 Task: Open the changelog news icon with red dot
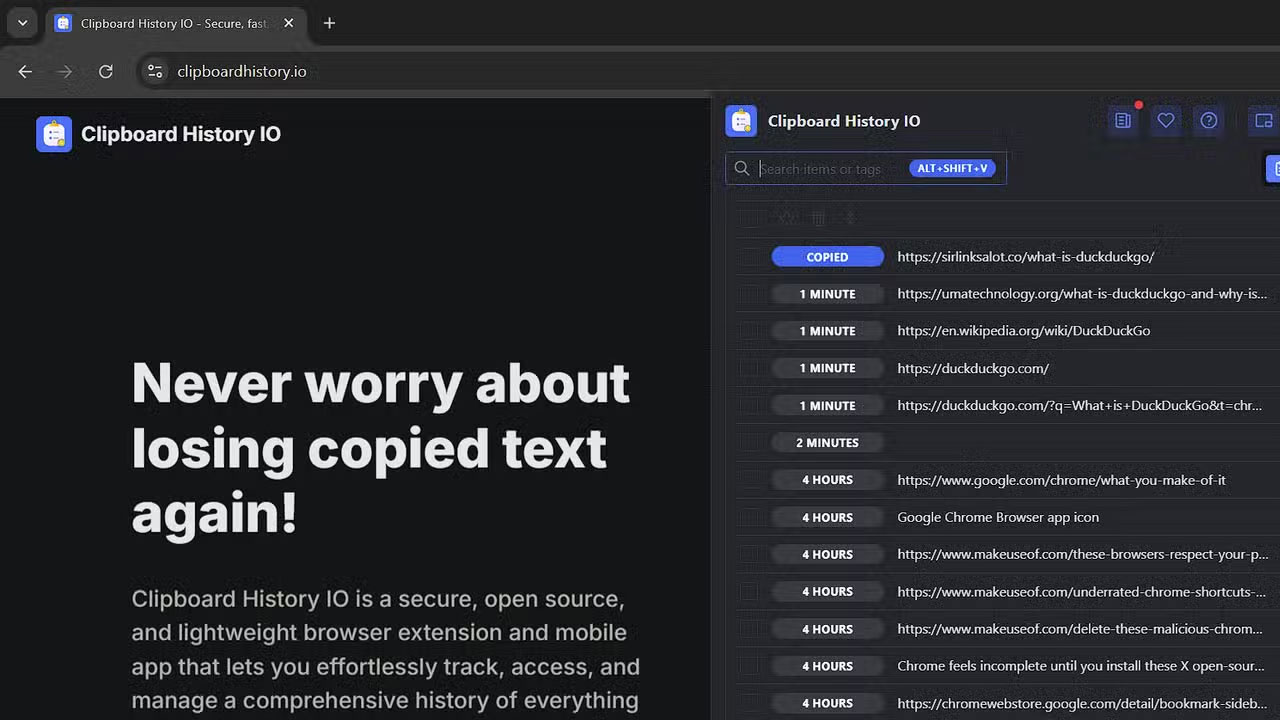tap(1123, 121)
